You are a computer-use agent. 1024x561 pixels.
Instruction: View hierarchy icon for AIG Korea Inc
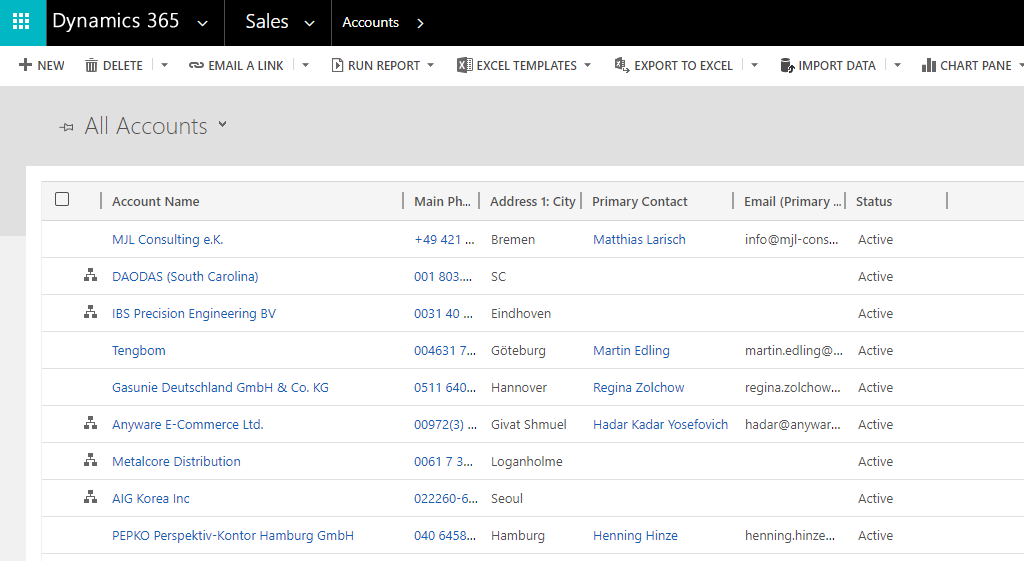[90, 498]
